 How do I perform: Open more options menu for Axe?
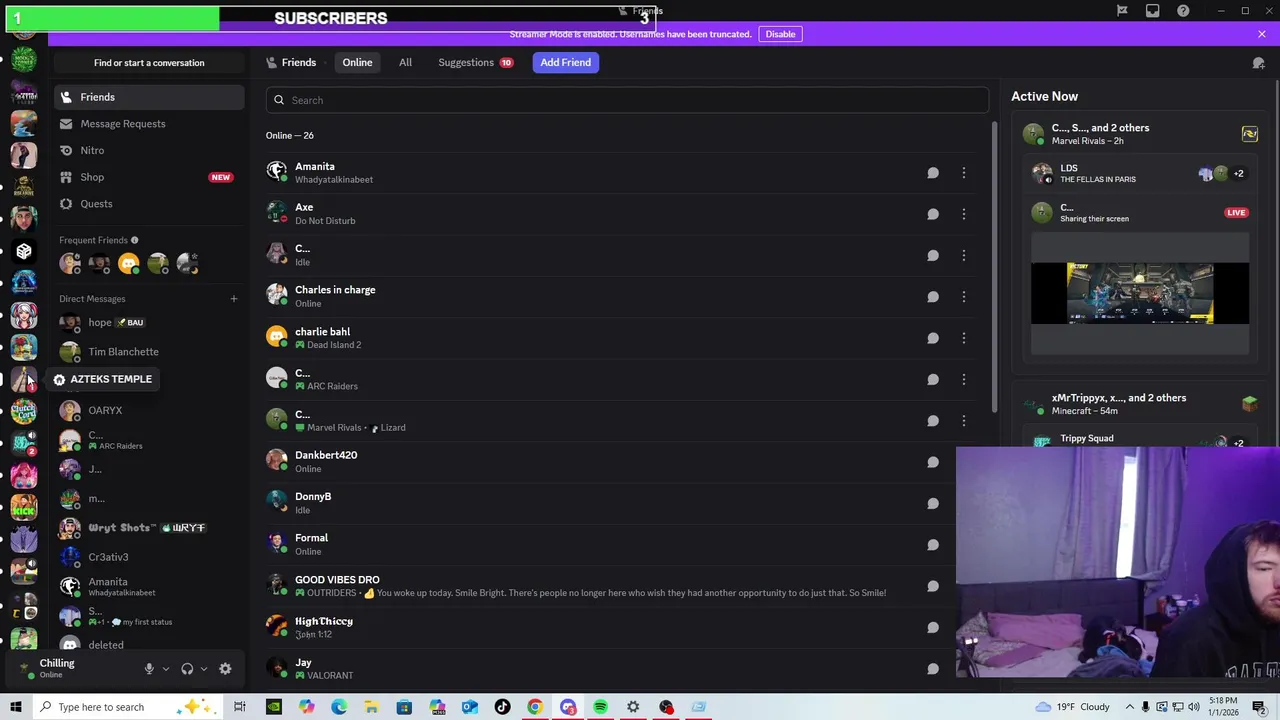964,214
